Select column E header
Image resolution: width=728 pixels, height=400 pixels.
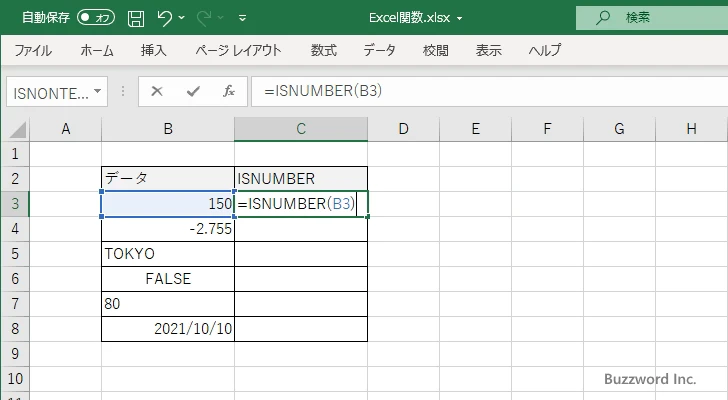[475, 129]
